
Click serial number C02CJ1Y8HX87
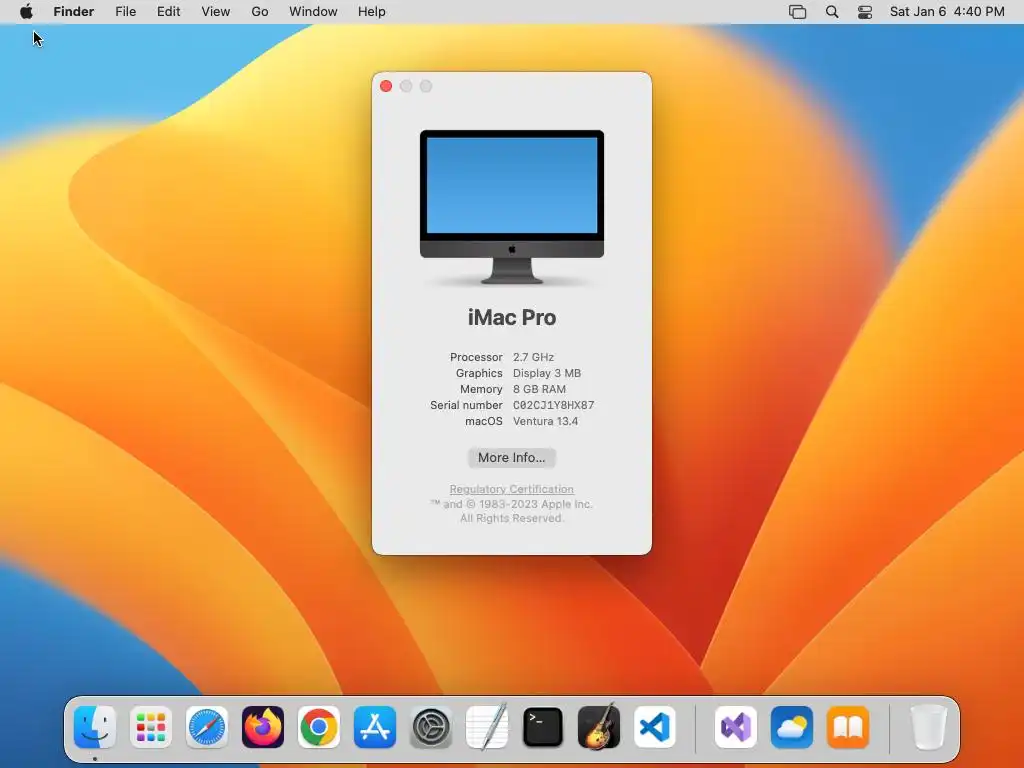coord(554,405)
